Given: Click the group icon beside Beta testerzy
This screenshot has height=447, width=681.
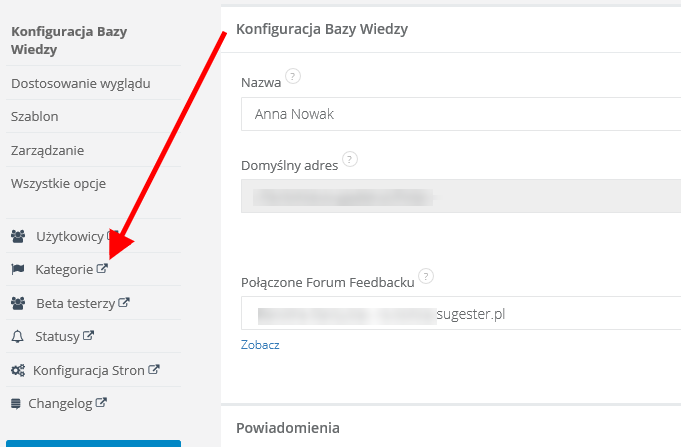Looking at the screenshot, I should (17, 303).
